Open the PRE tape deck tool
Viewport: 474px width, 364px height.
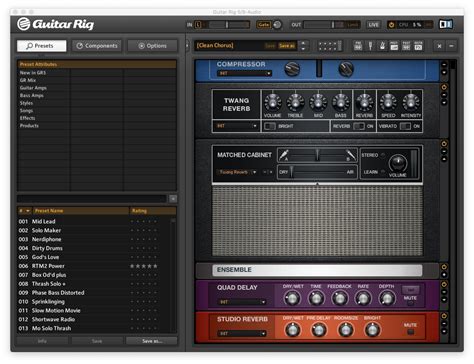point(358,46)
